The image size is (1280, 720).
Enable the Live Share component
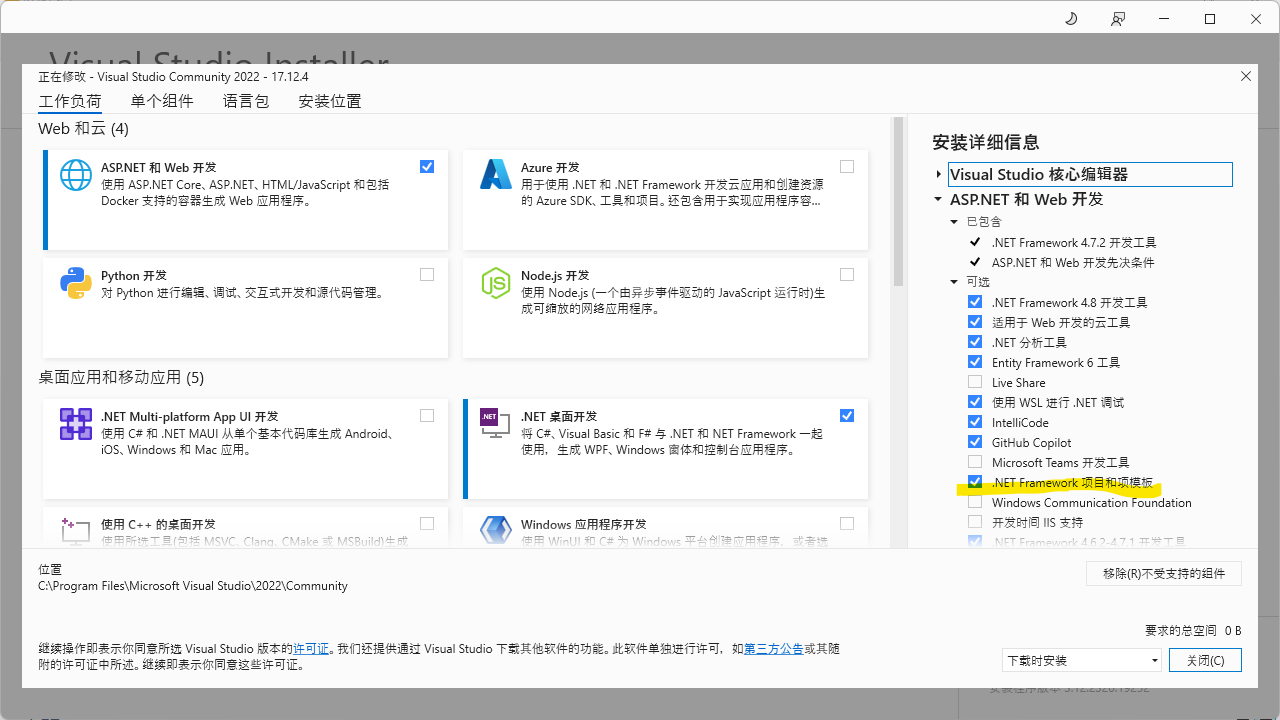975,382
